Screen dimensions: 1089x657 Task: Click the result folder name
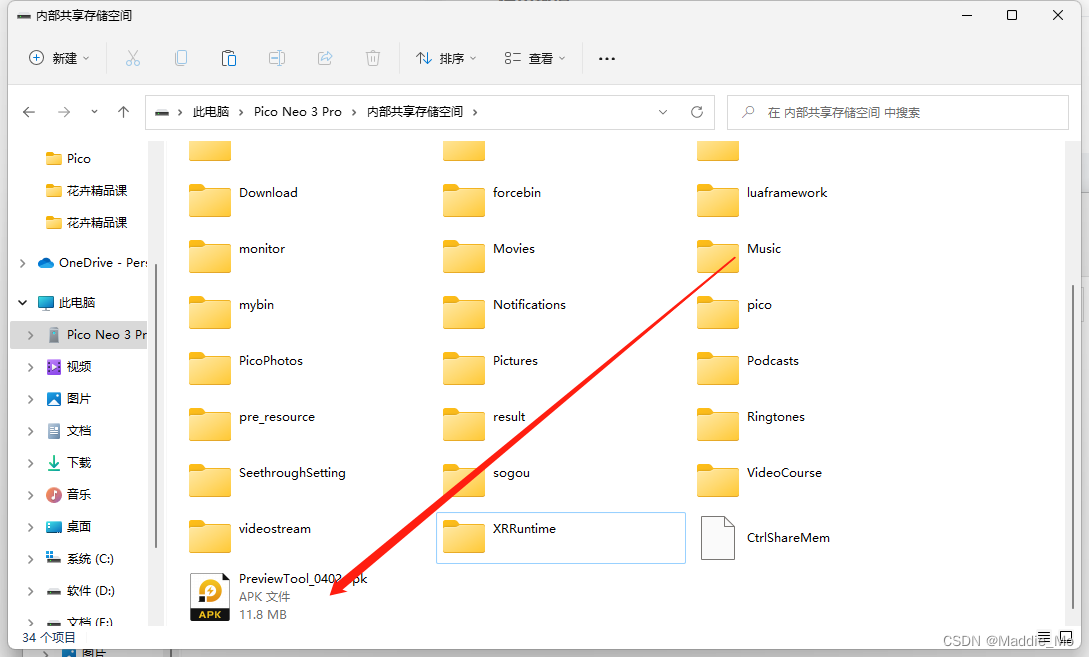tap(509, 417)
